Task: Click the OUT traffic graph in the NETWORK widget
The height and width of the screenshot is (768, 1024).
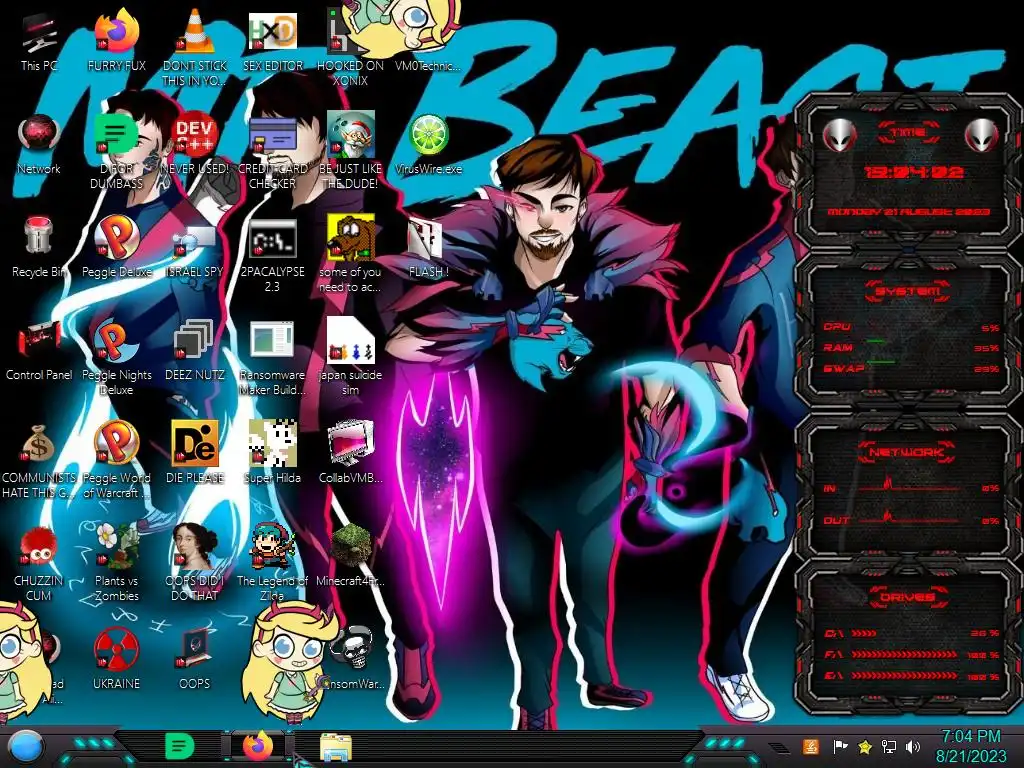Action: pyautogui.click(x=908, y=518)
